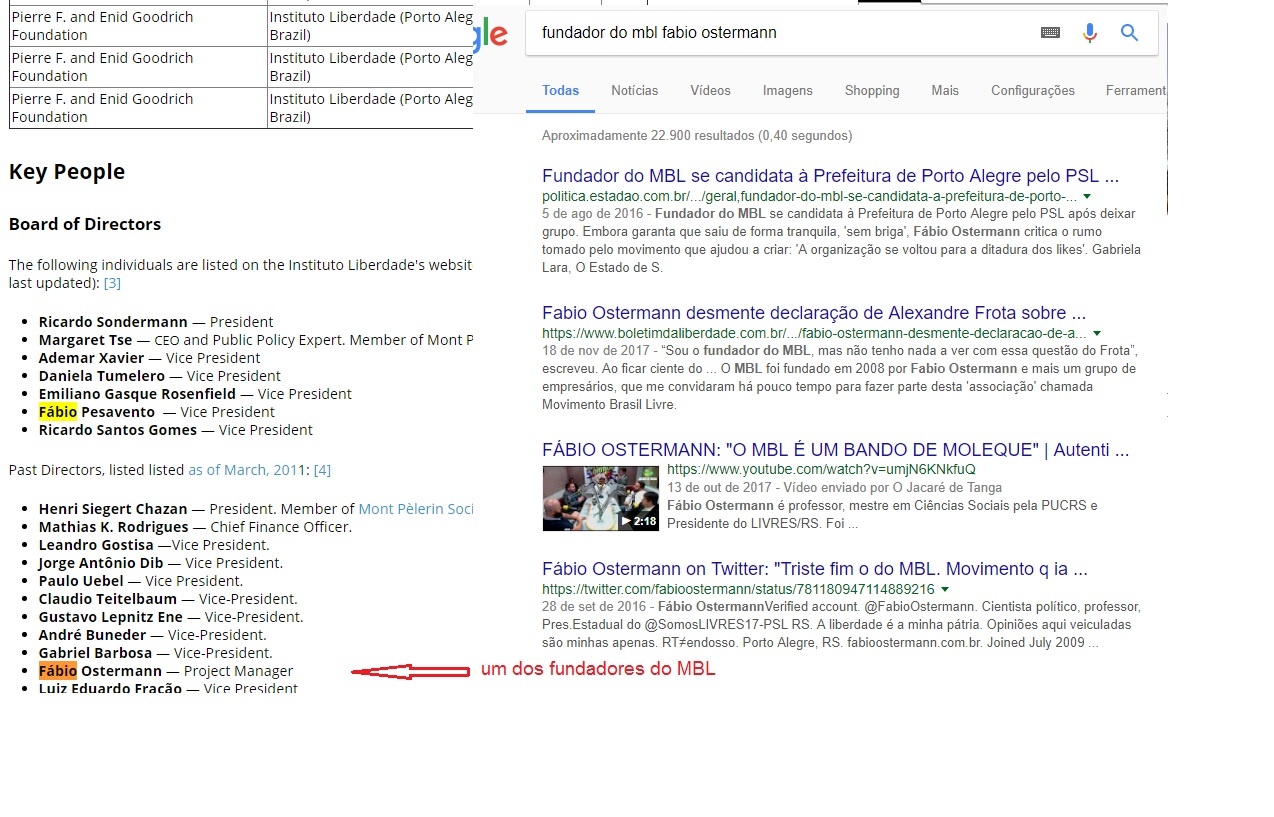Viewport: 1274px width, 817px height.
Task: Click the search input field
Action: 780,33
